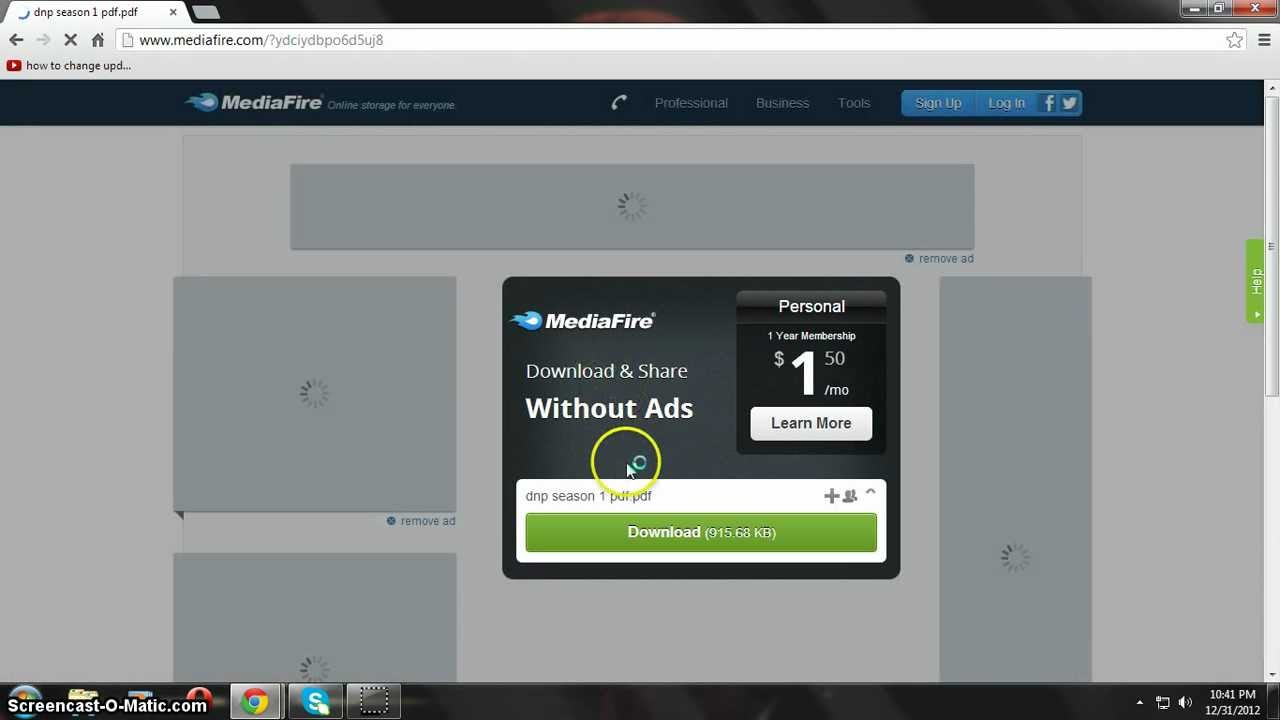Image resolution: width=1280 pixels, height=720 pixels.
Task: Click the MediaFire logo in the promo panel
Action: pos(583,320)
